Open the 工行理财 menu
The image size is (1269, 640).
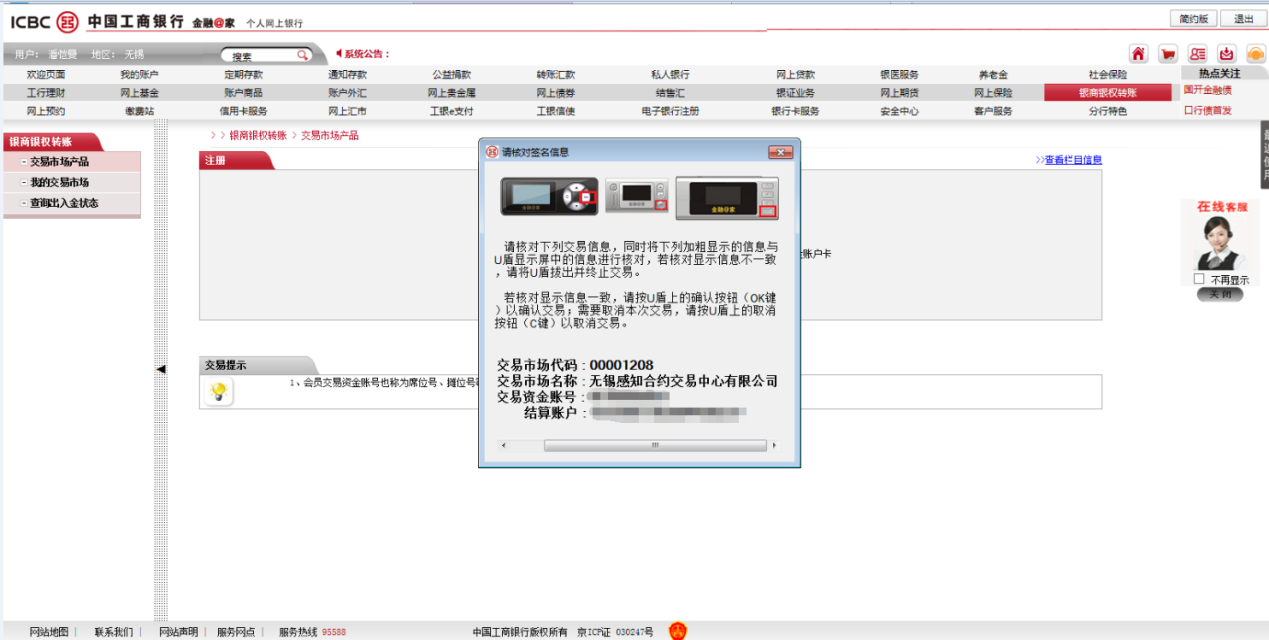(46, 93)
